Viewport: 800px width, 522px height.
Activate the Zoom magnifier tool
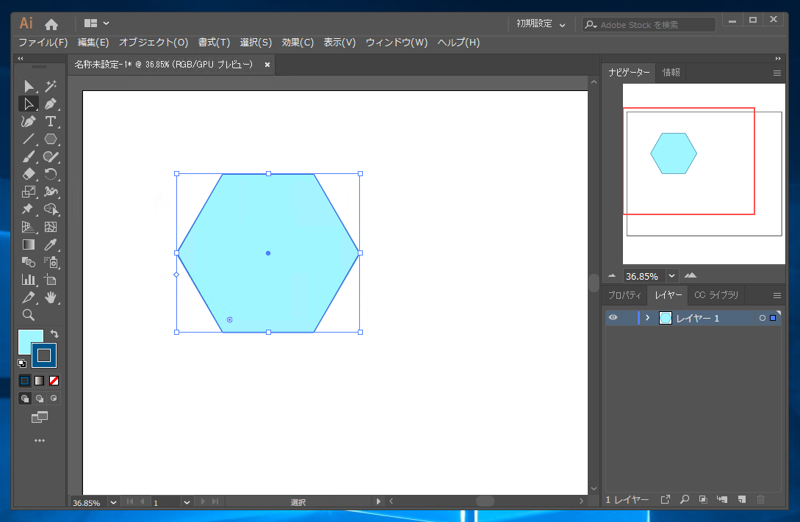point(28,315)
